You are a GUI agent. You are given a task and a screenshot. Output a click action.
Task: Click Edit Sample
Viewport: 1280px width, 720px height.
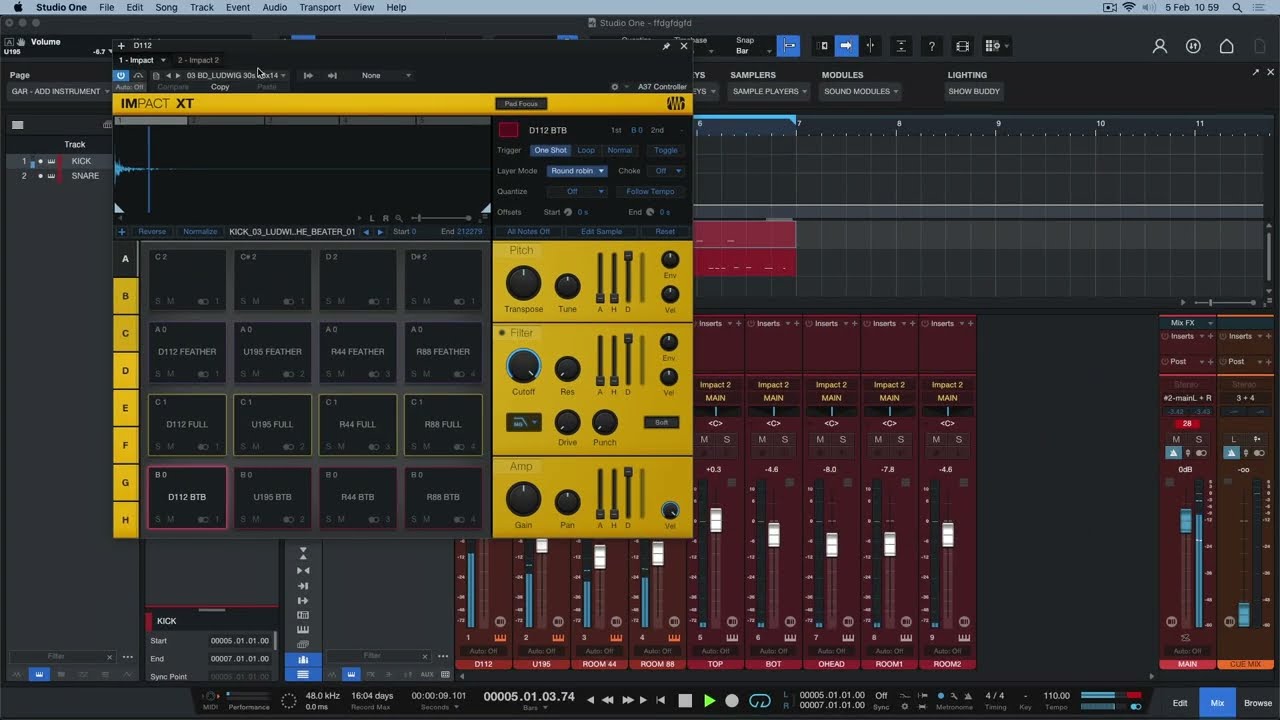click(602, 232)
